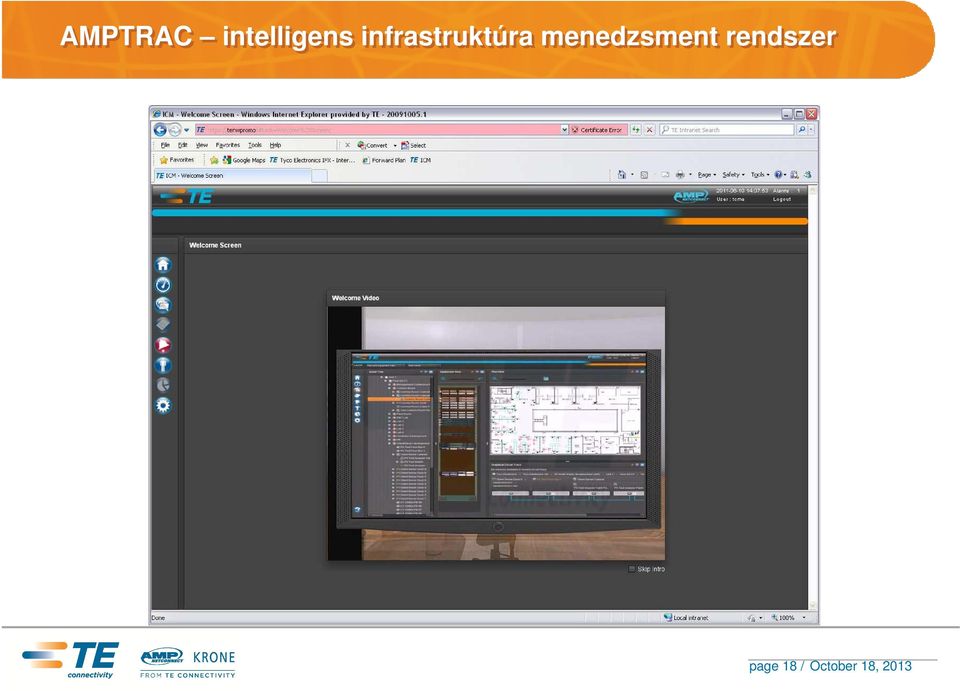Screen dimensions: 960x691
Task: Click the grey layers sidebar icon
Action: (x=163, y=324)
